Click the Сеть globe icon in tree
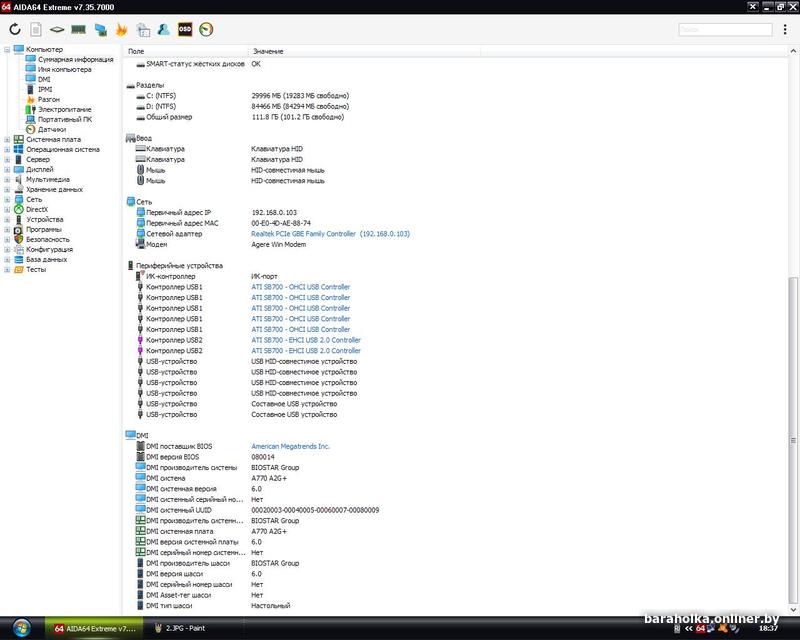This screenshot has width=800, height=640. (x=19, y=200)
